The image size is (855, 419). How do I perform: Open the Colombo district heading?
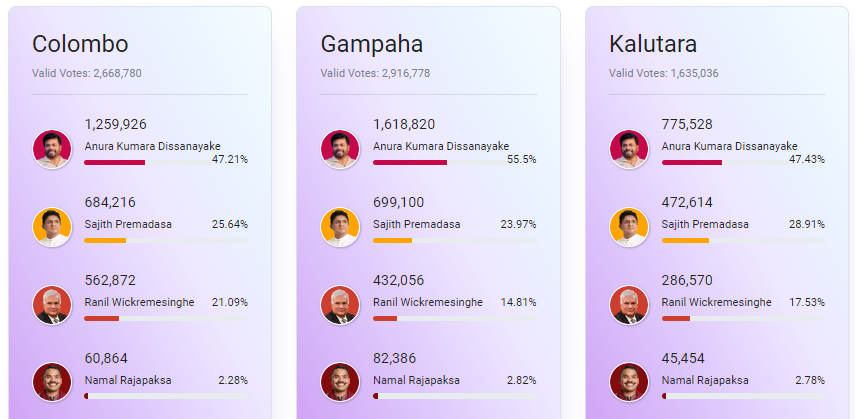[x=80, y=44]
